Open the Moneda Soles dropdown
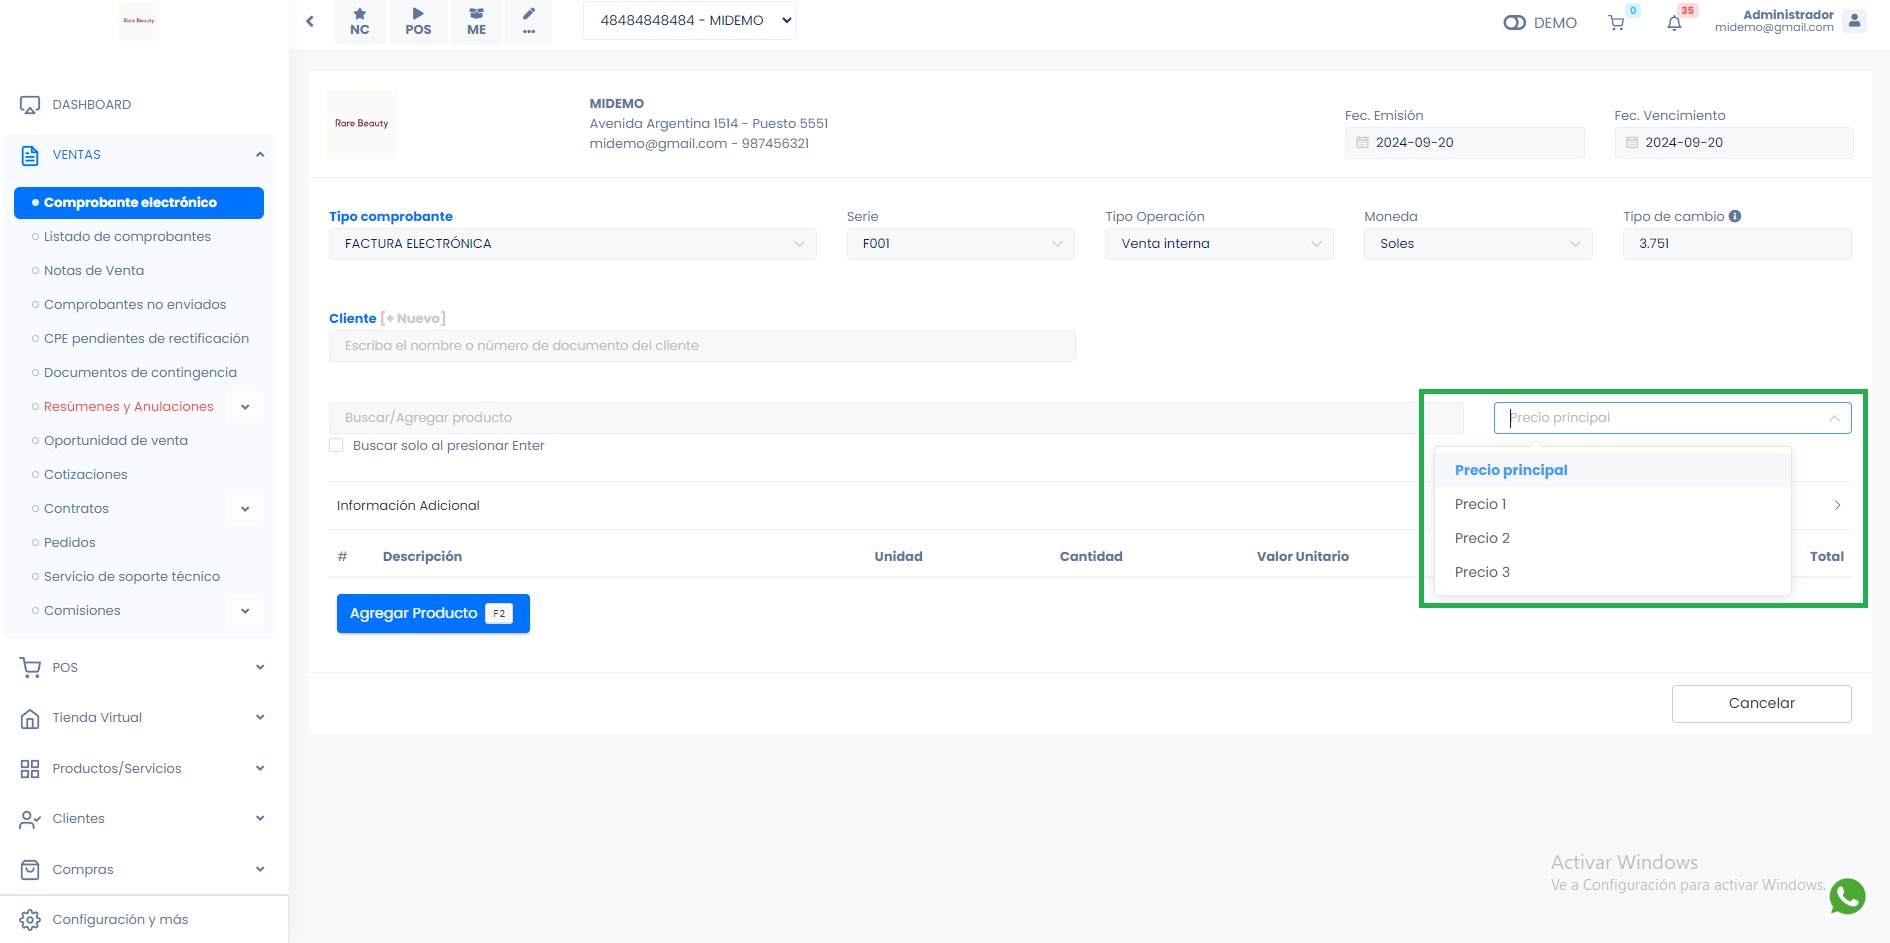This screenshot has height=943, width=1890. click(1477, 244)
